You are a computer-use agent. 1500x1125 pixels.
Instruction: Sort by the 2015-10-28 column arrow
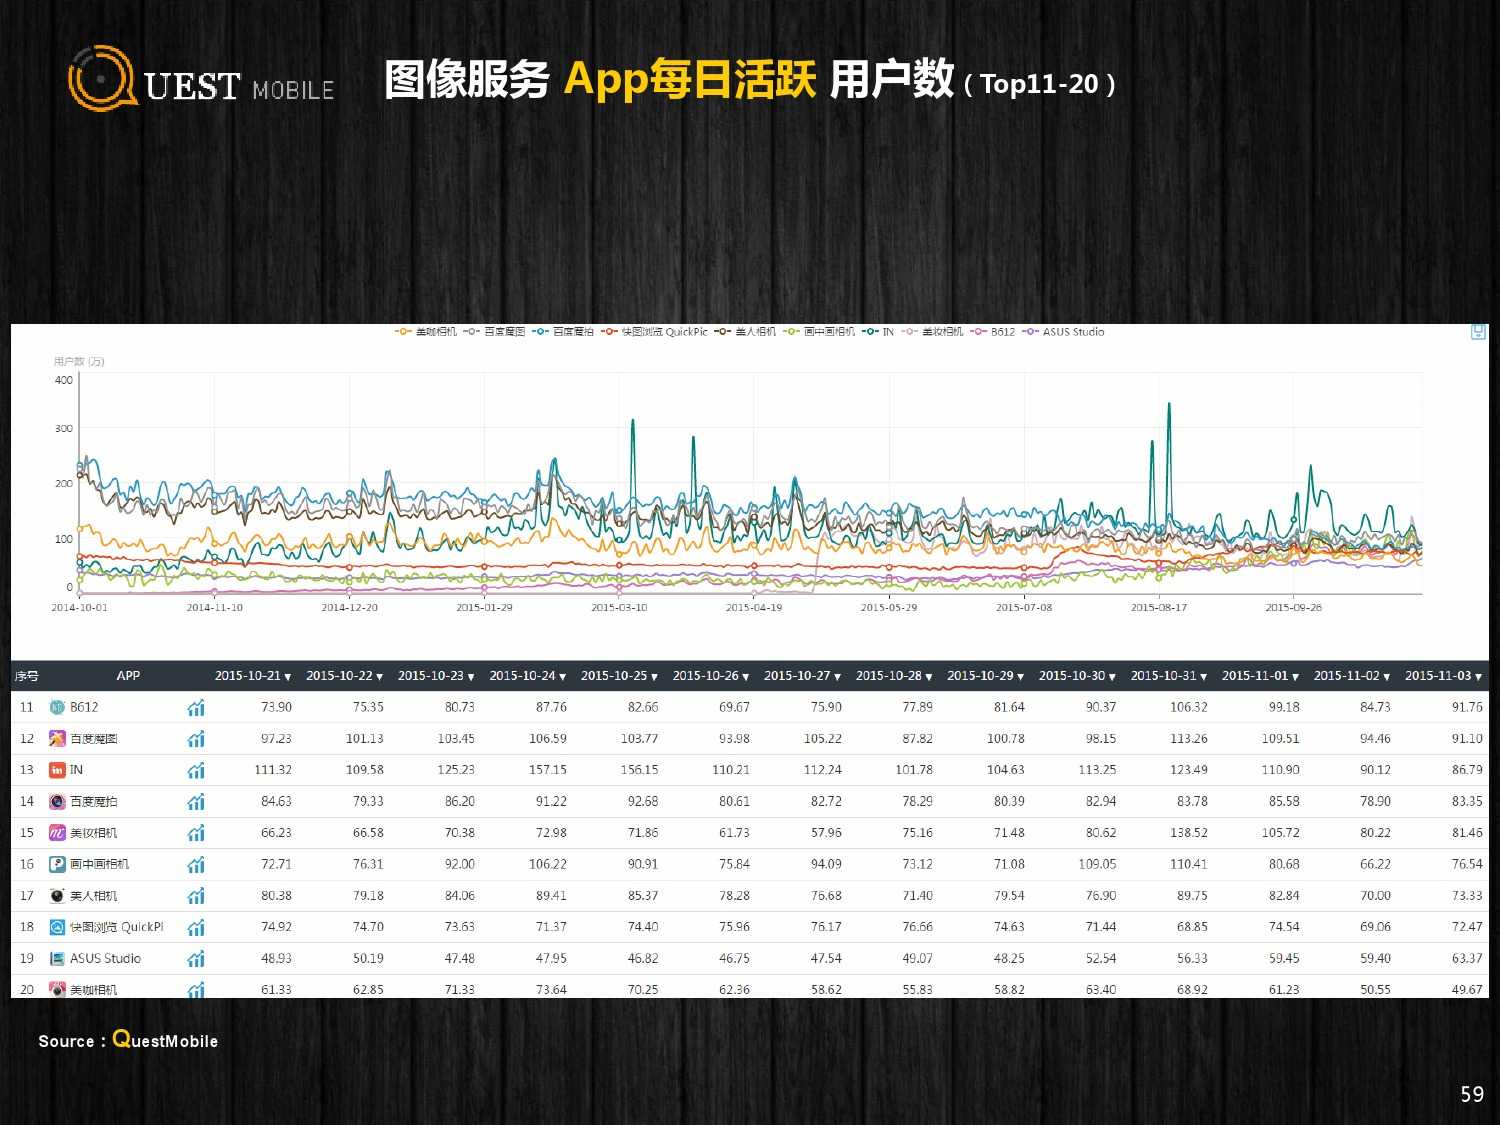tap(929, 677)
